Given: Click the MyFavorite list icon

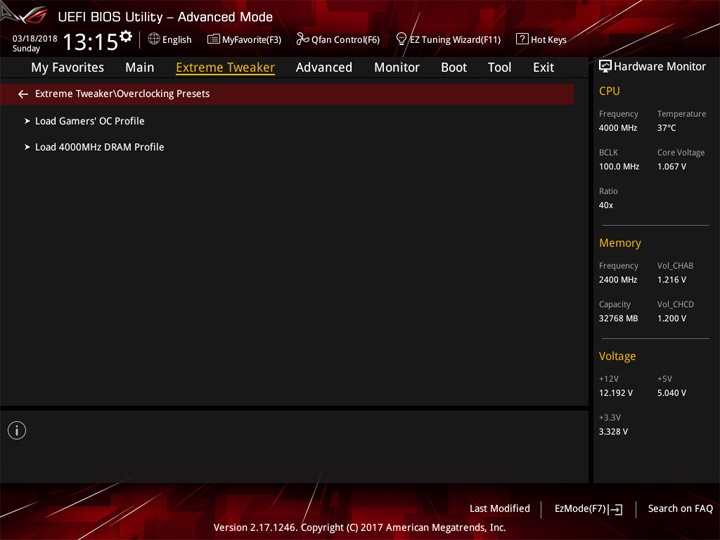Looking at the screenshot, I should (213, 39).
